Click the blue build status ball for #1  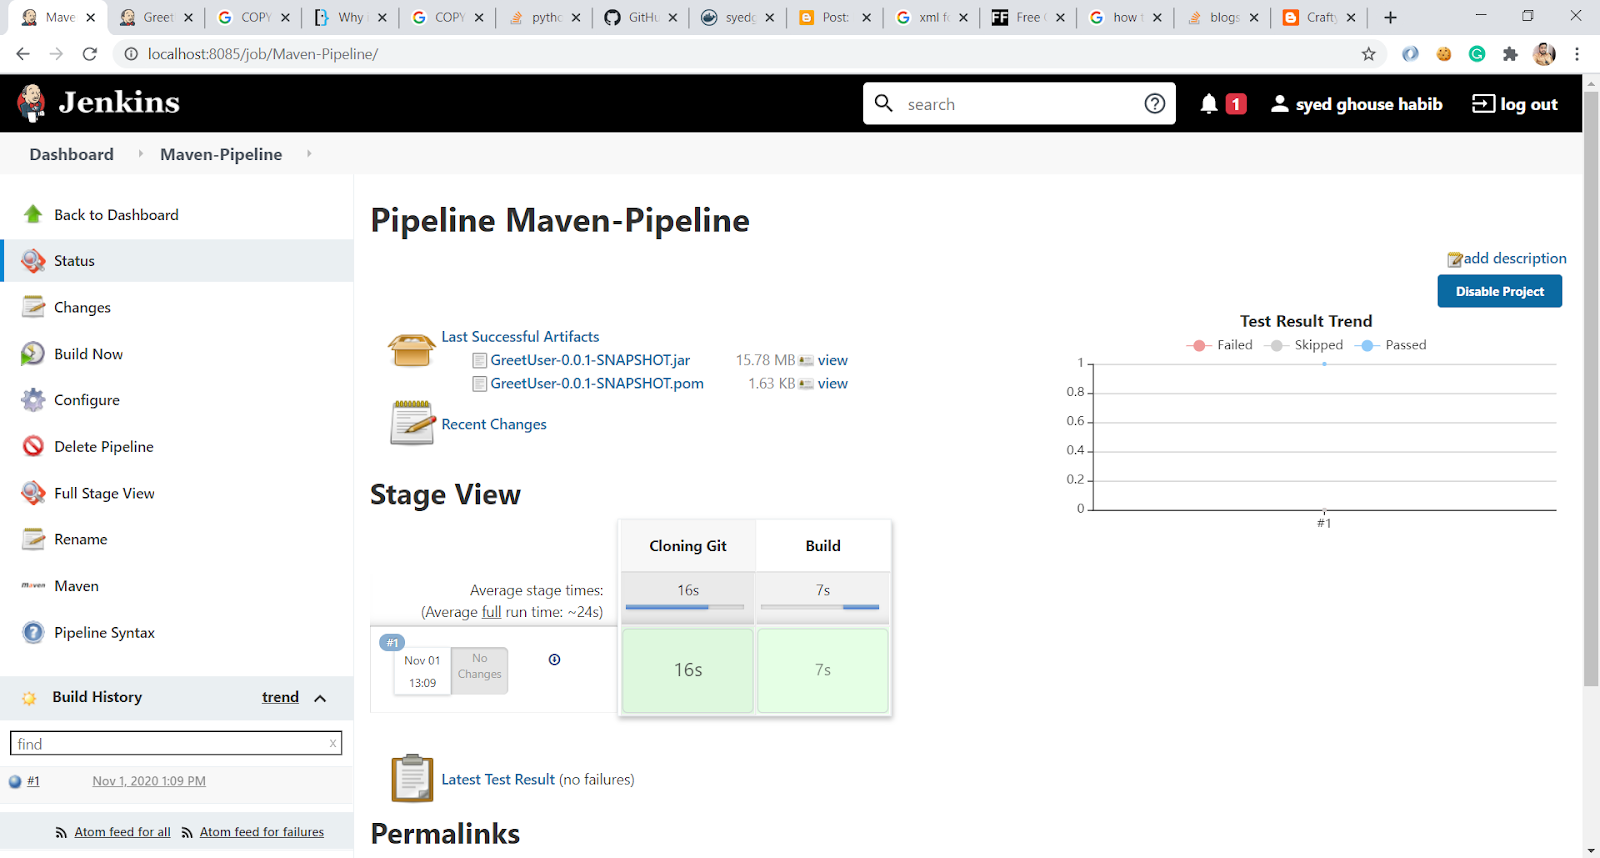pos(15,782)
